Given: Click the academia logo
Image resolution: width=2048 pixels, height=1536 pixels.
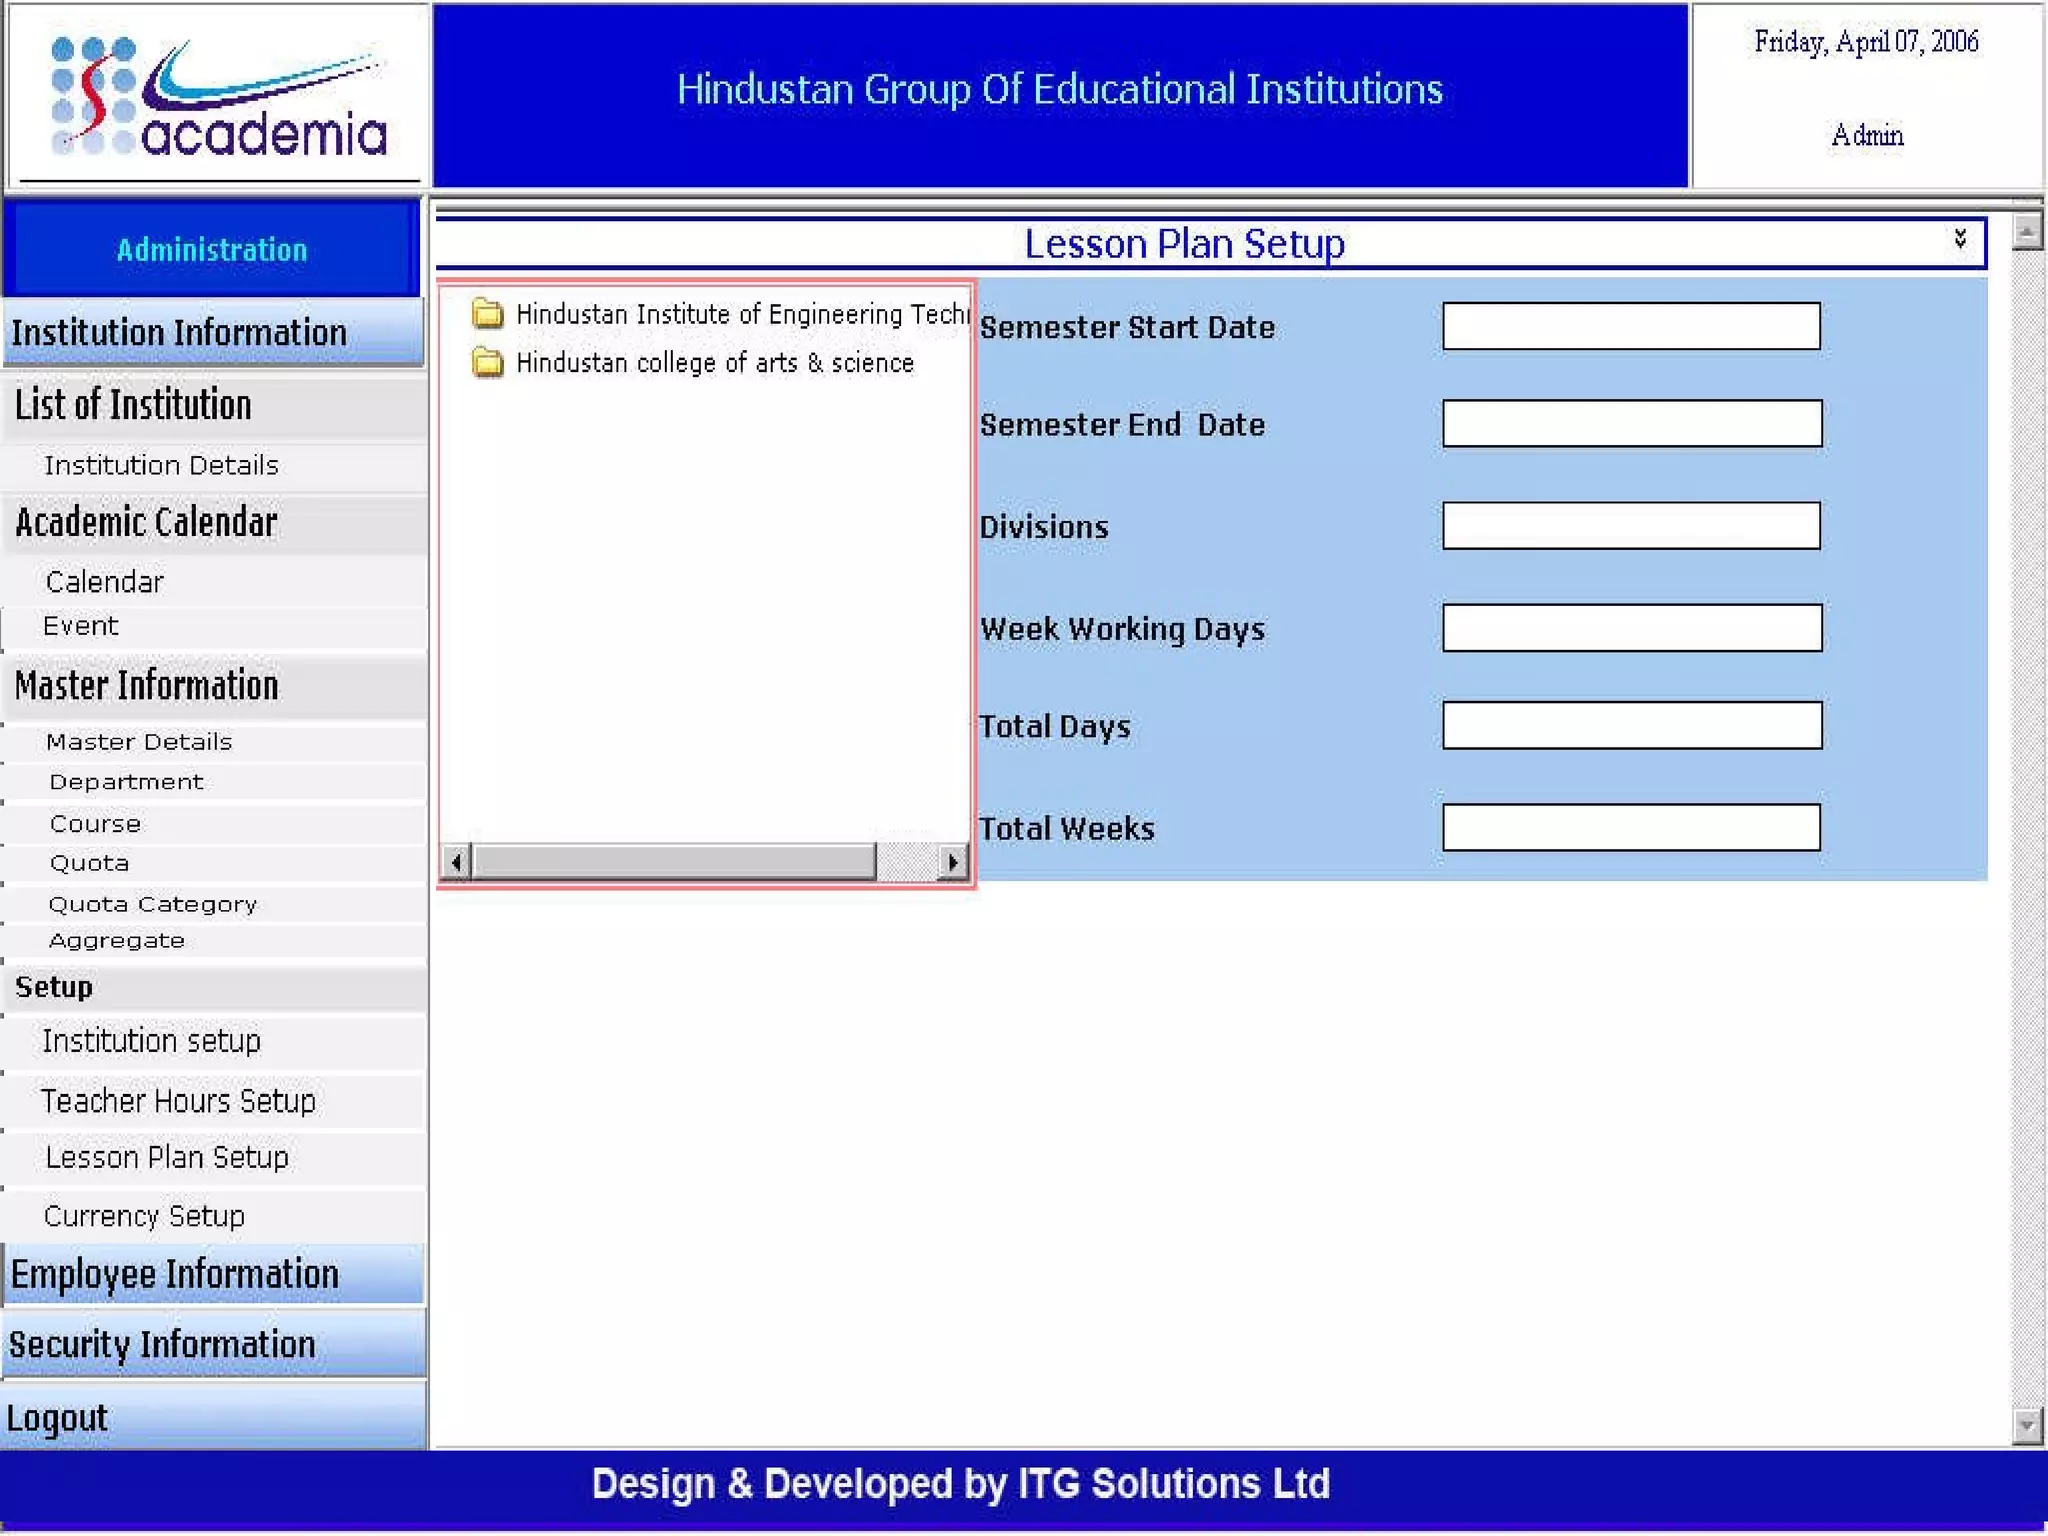Looking at the screenshot, I should point(218,97).
